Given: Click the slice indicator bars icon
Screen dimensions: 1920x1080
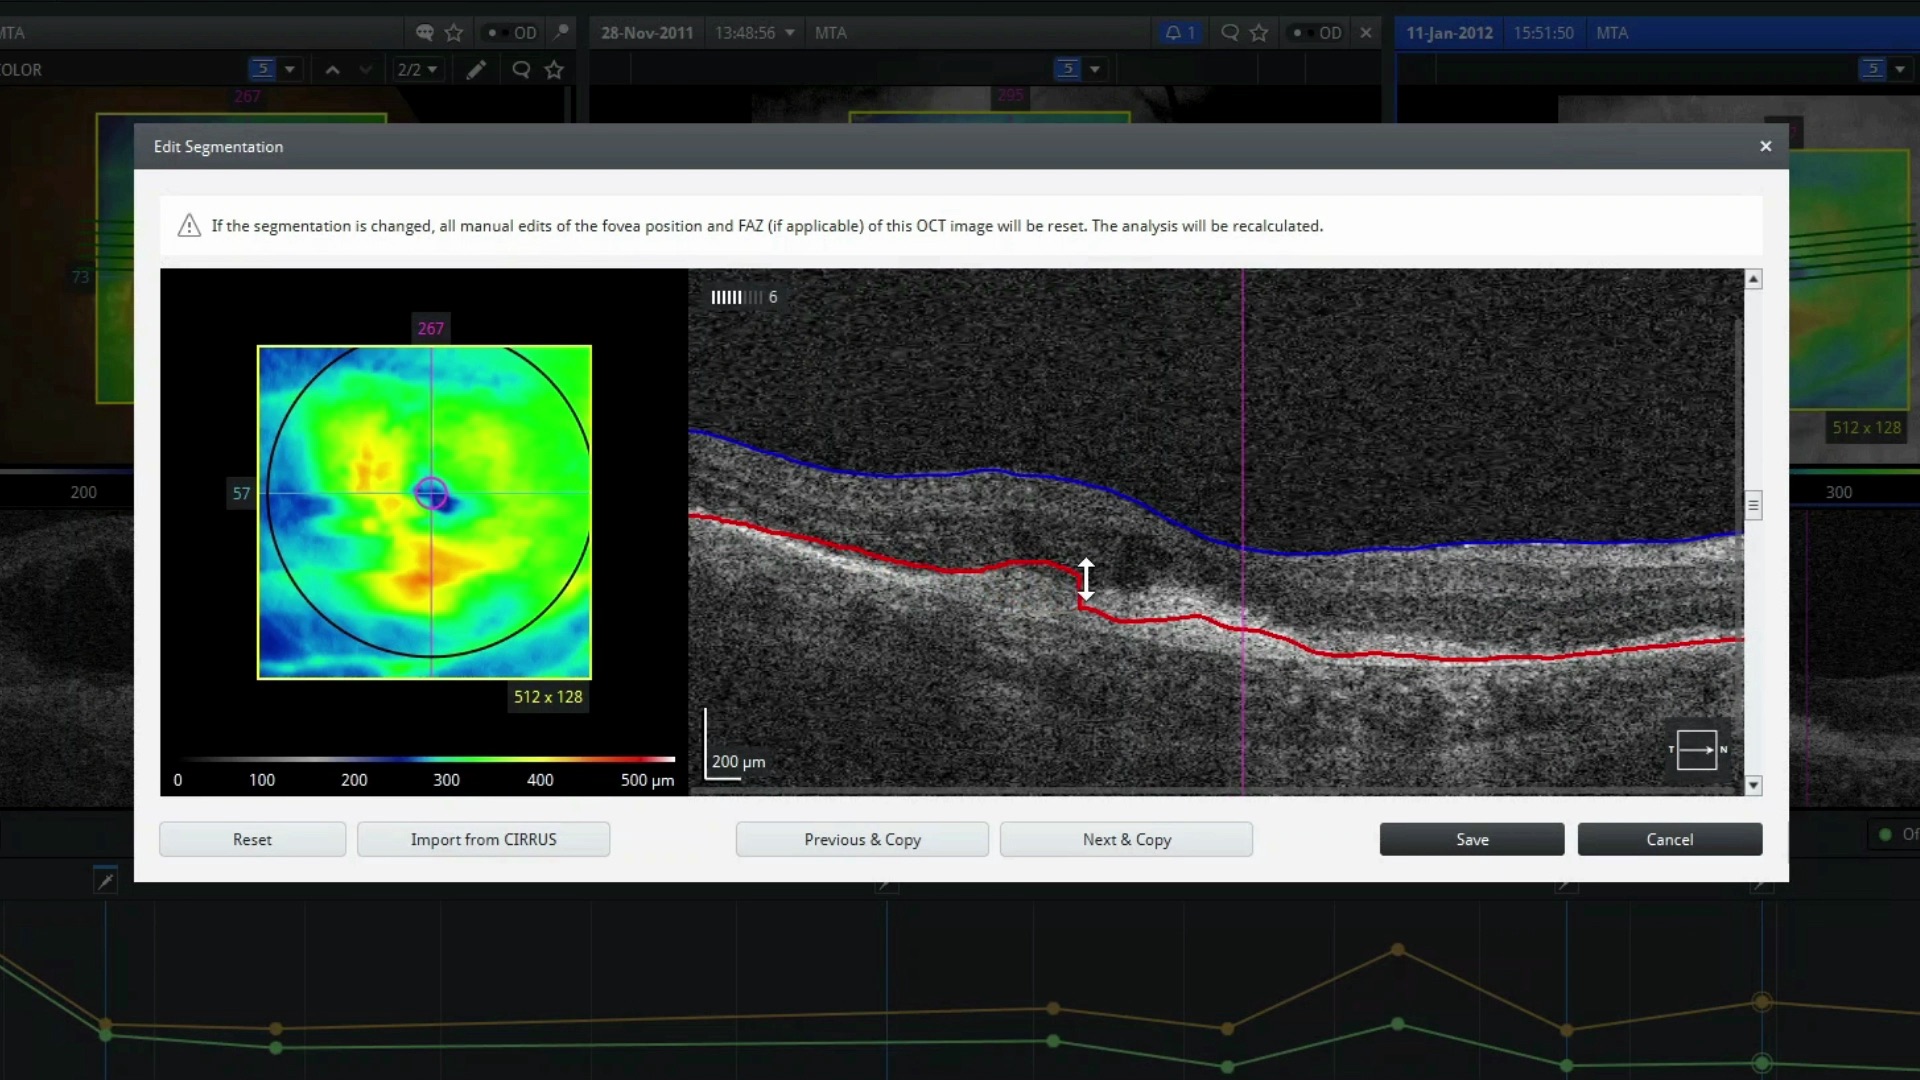Looking at the screenshot, I should point(736,297).
